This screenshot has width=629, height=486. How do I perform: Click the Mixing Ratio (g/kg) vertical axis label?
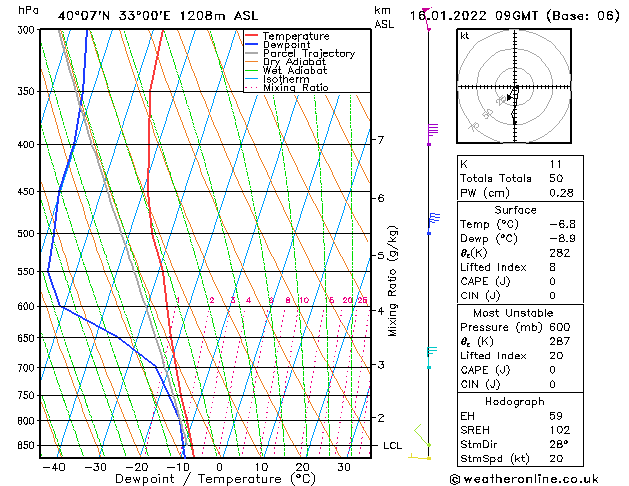(x=392, y=281)
